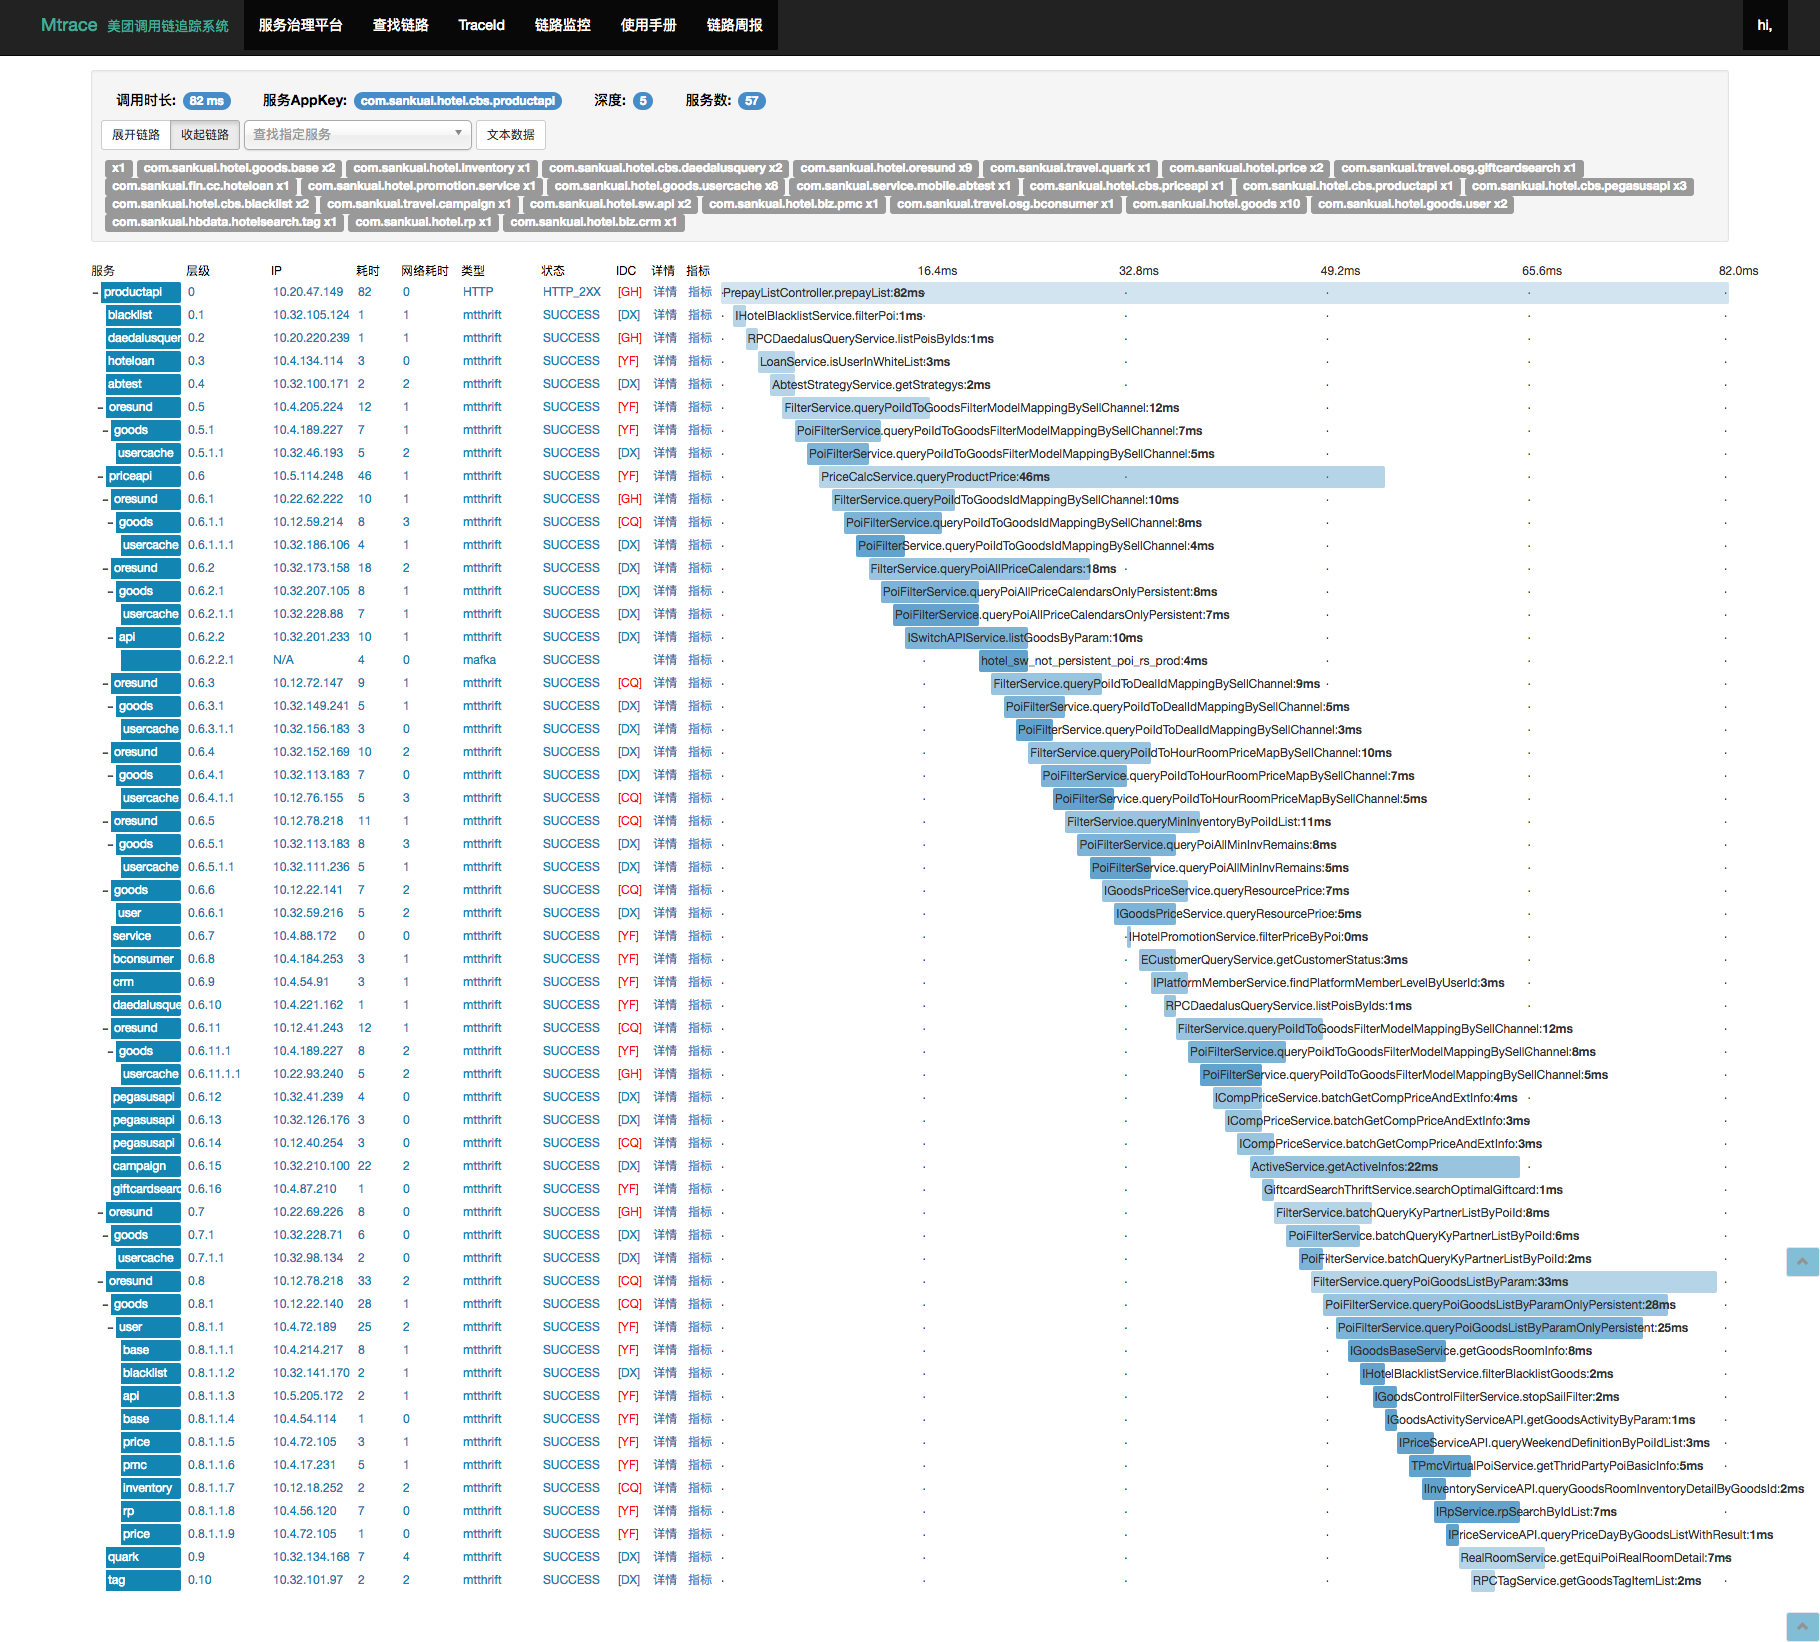1820x1642 pixels.
Task: Click the FilterService.queryPoiGoodsListByParam 33ms bar
Action: pyautogui.click(x=1514, y=1282)
